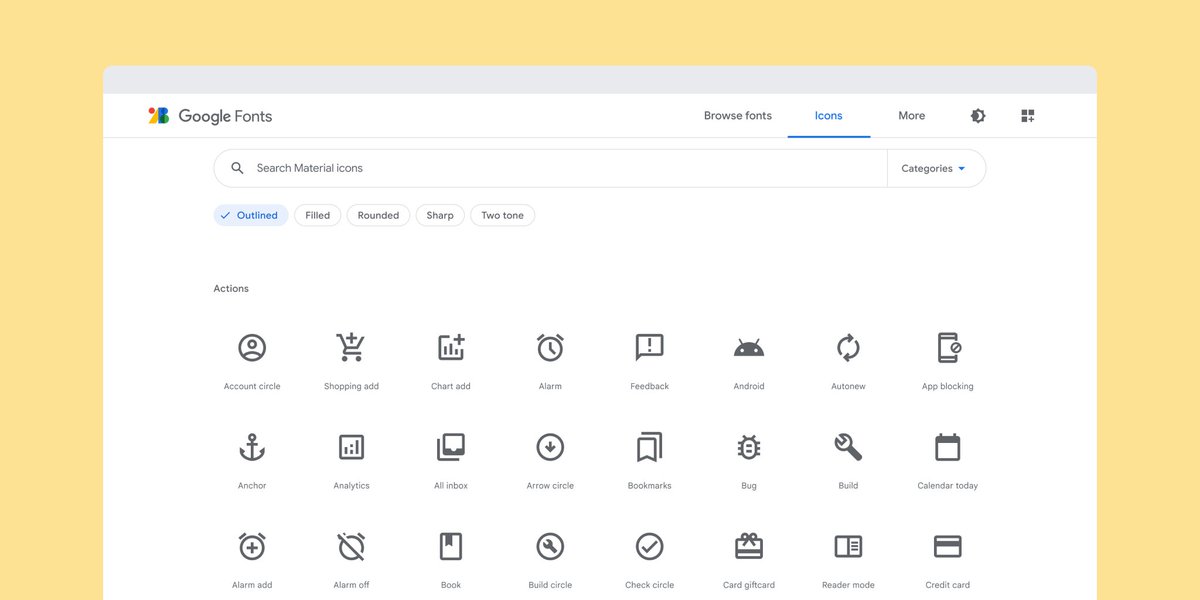Choose the Arrow circle icon

550,447
